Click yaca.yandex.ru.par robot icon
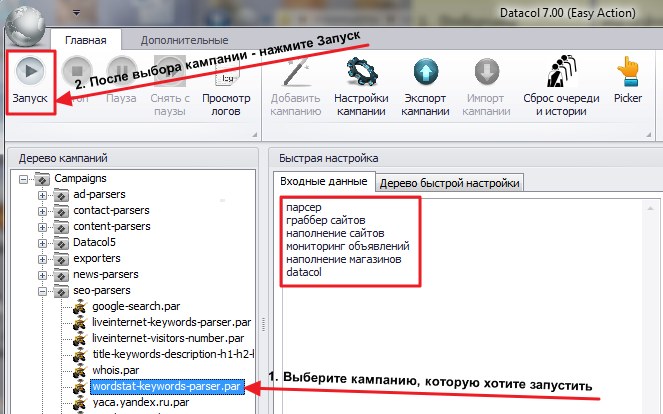 80,403
